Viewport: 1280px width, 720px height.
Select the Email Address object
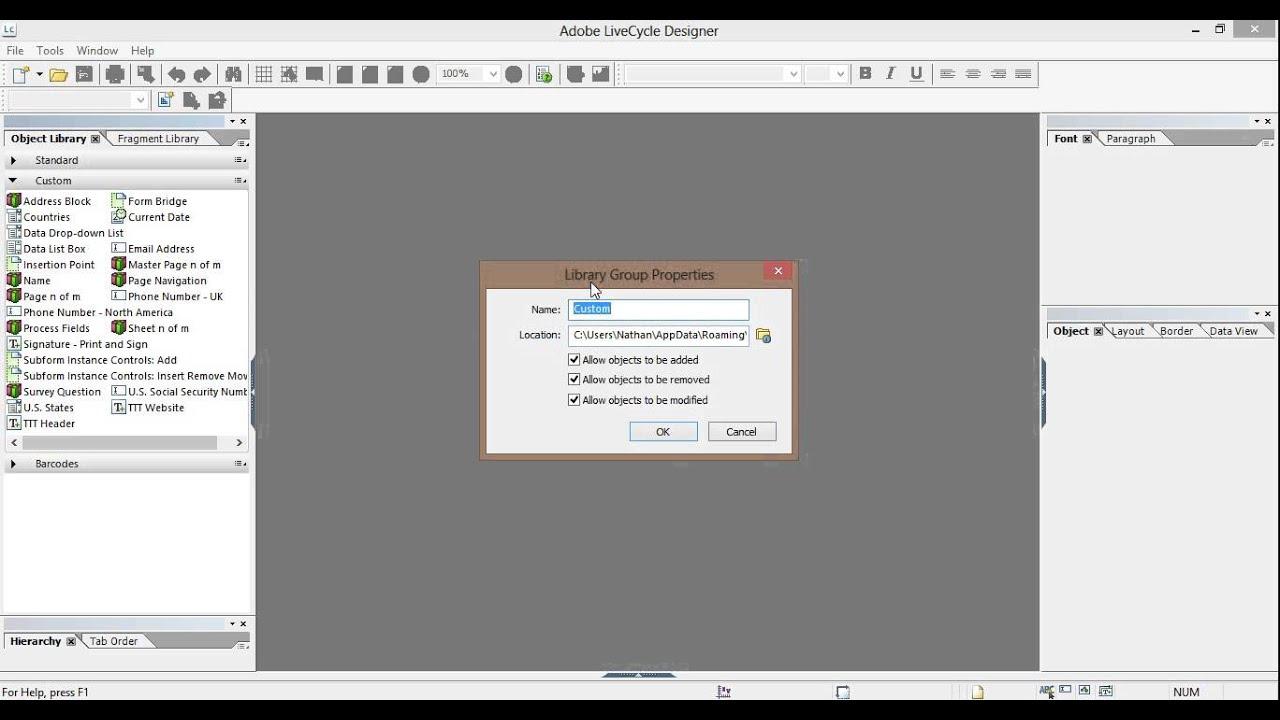coord(152,249)
